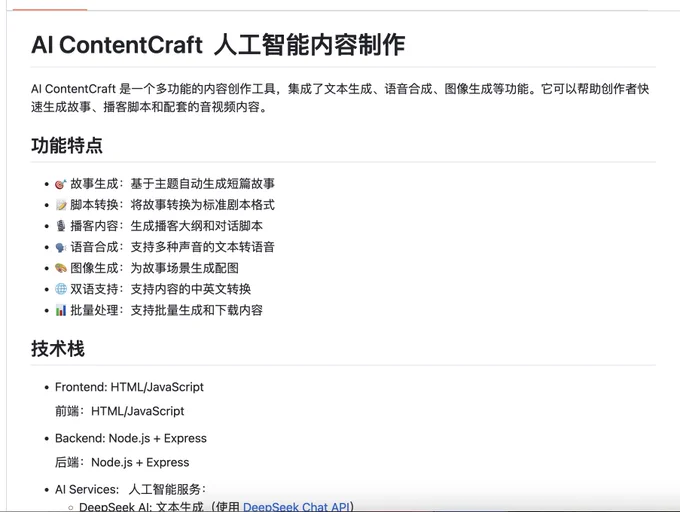This screenshot has width=680, height=512.
Task: Click the text 支持内容的中英文转换
Action: click(x=190, y=289)
